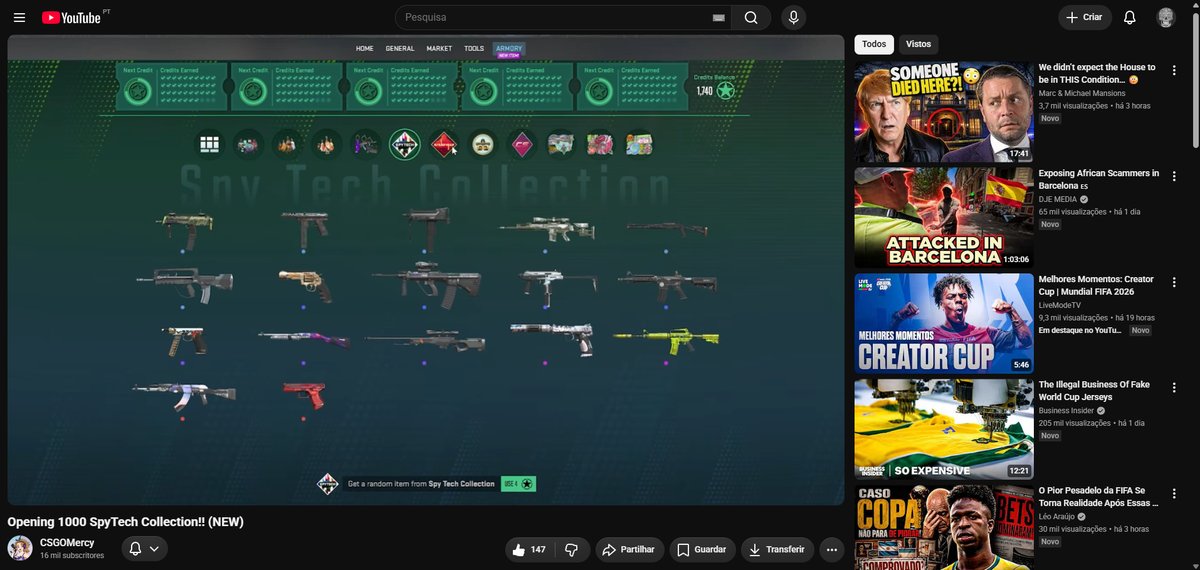Select the Todos filter chip

click(x=873, y=44)
